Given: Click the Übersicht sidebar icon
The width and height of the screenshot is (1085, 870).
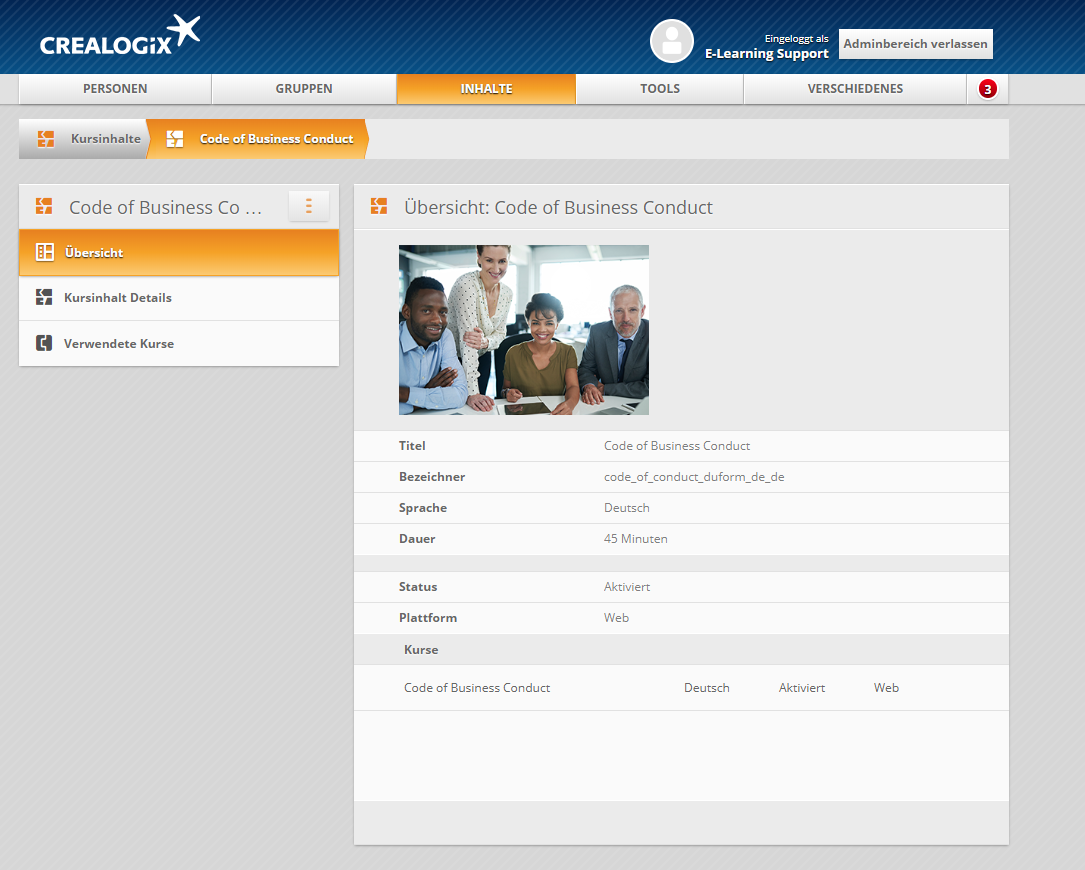Looking at the screenshot, I should [44, 252].
